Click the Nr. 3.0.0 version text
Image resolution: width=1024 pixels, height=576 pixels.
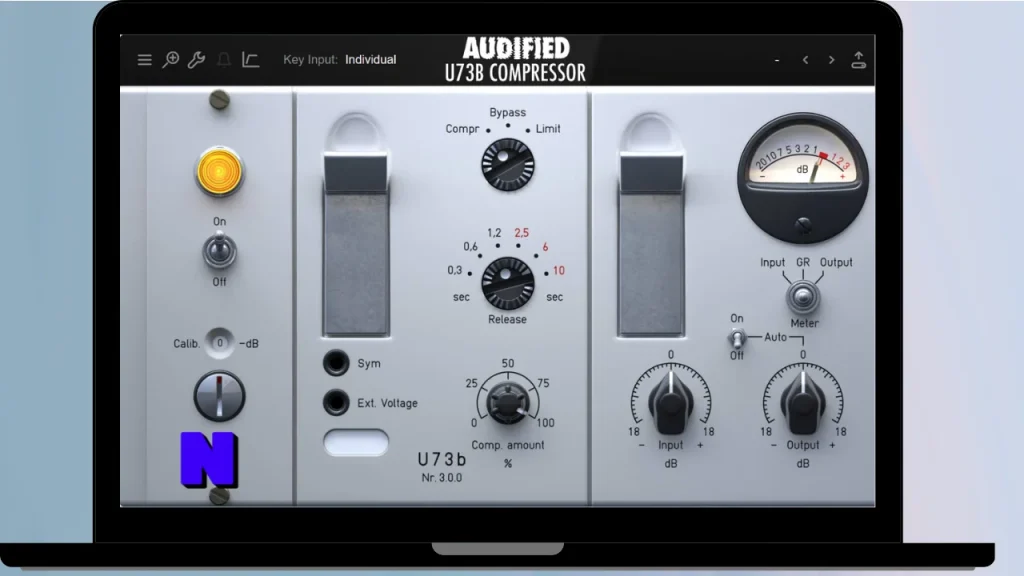pos(442,478)
